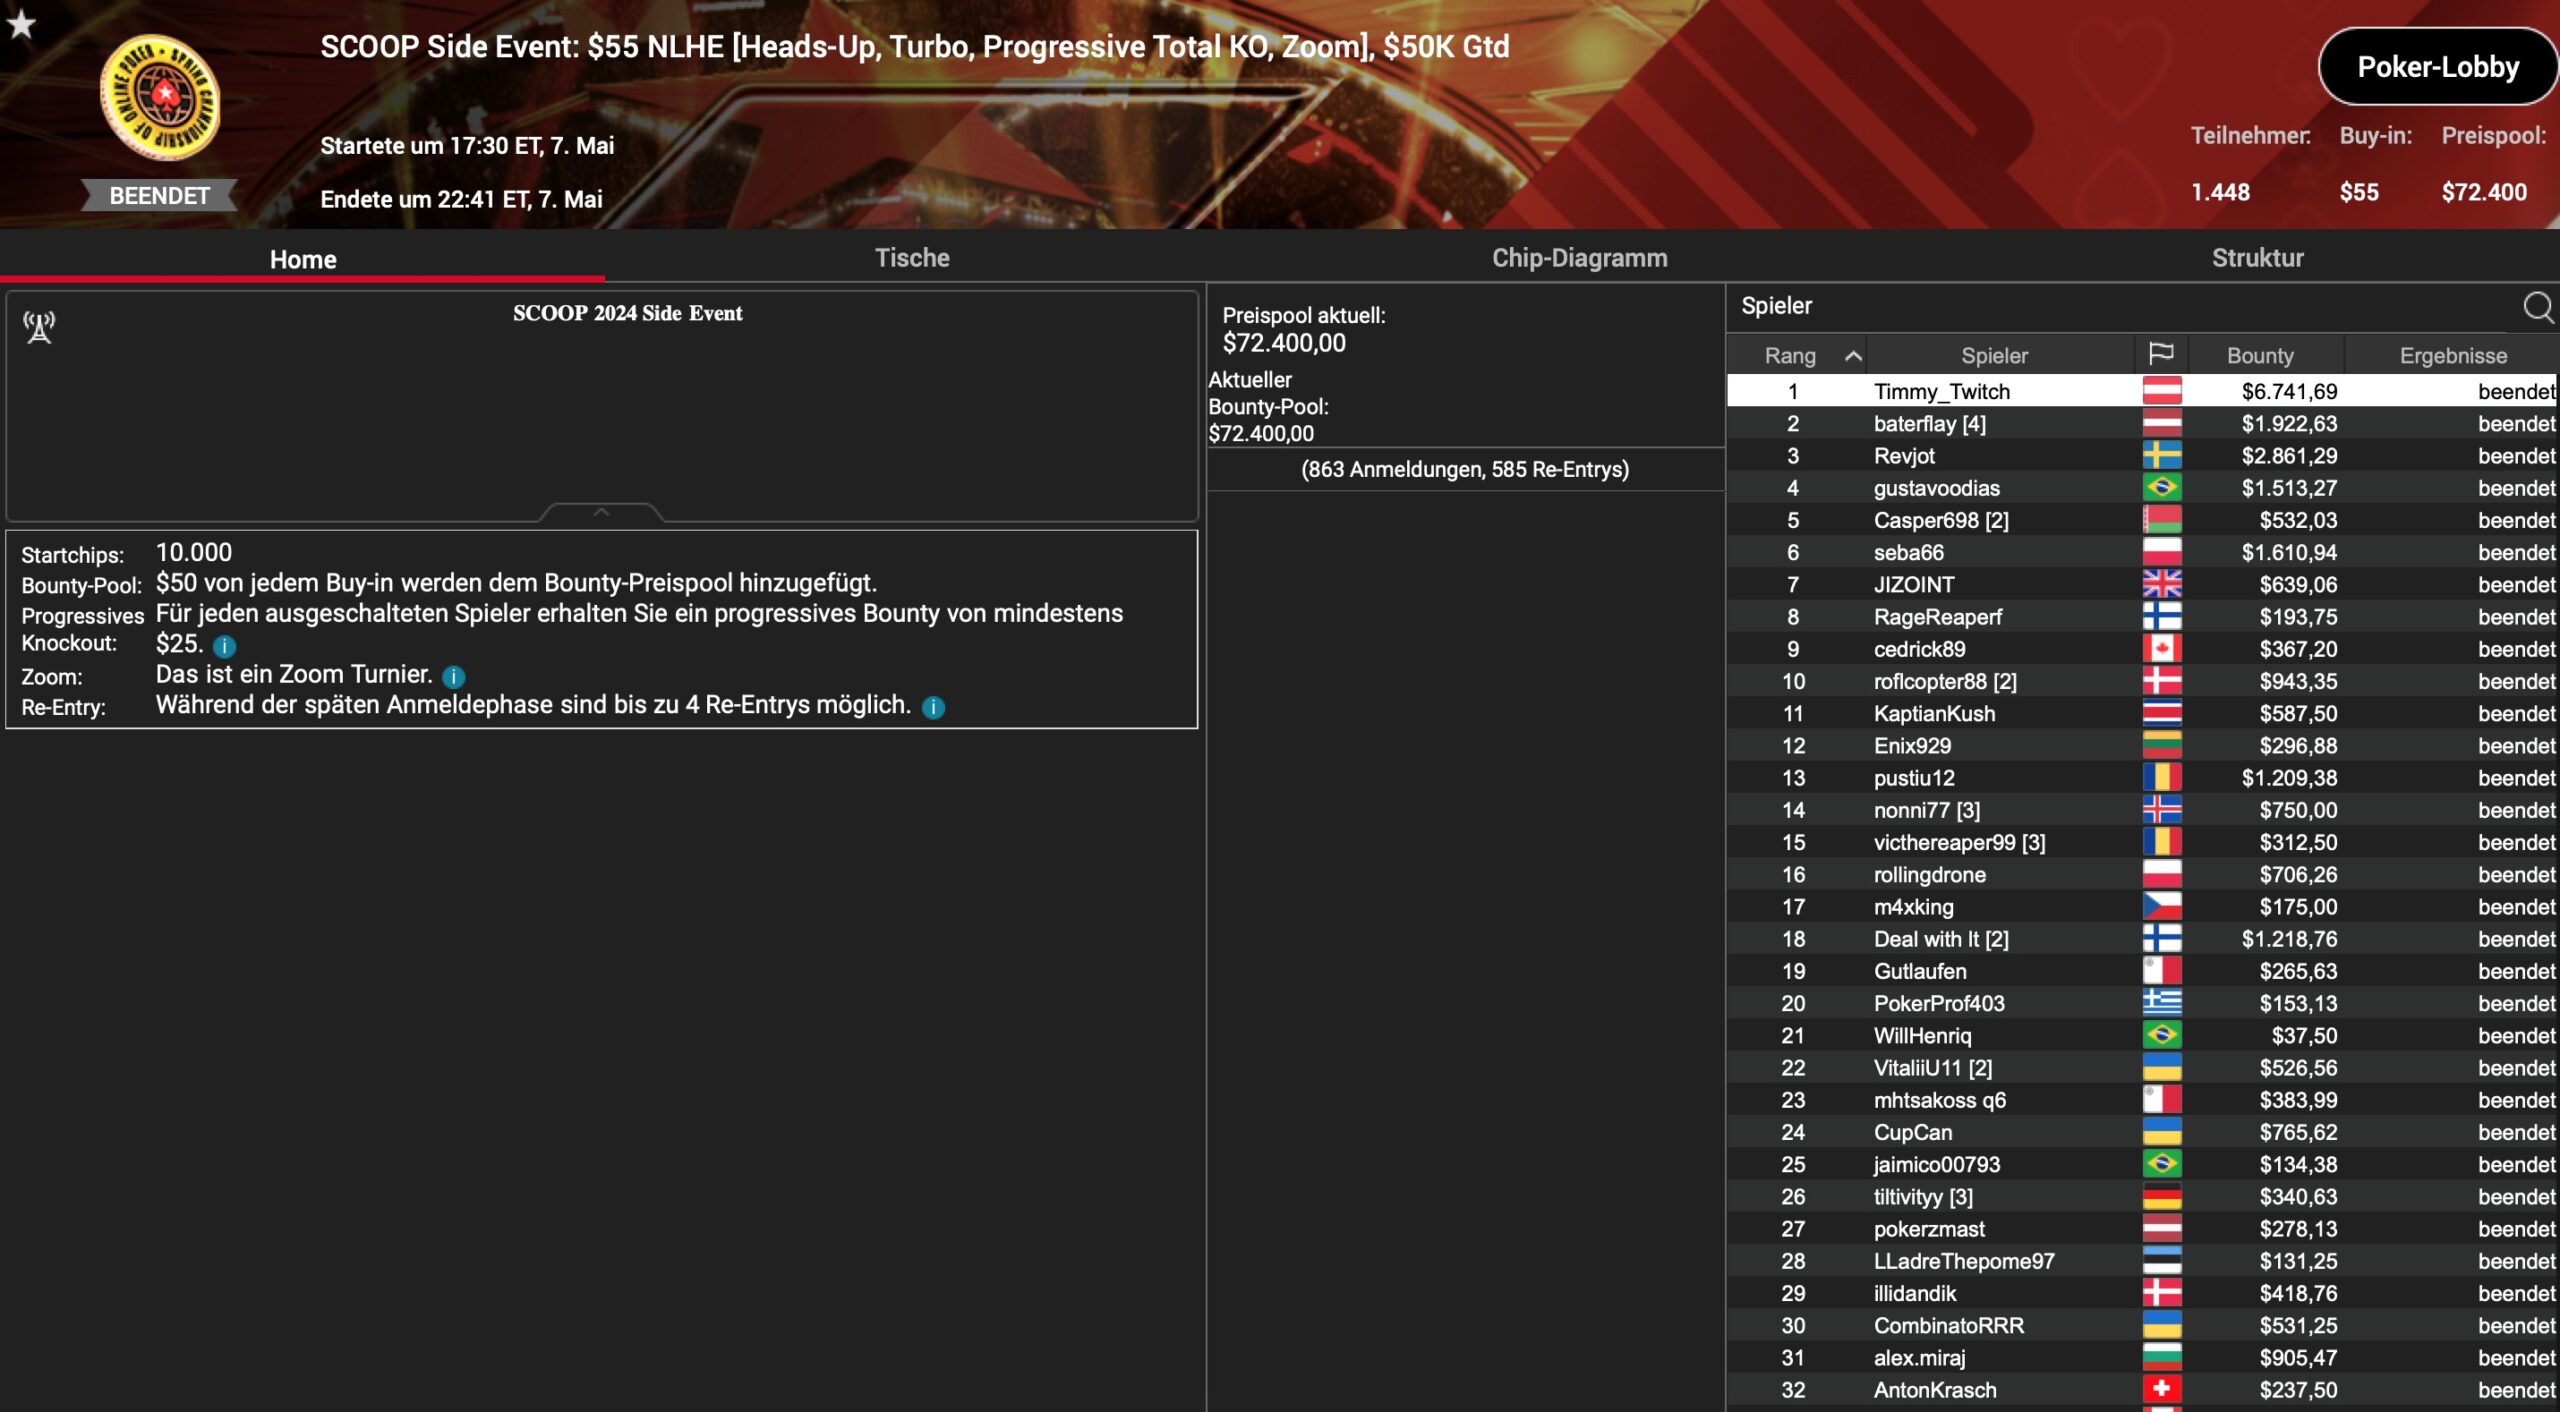Open info icon beside Re-Entry description
This screenshot has height=1412, width=2560.
pos(933,708)
